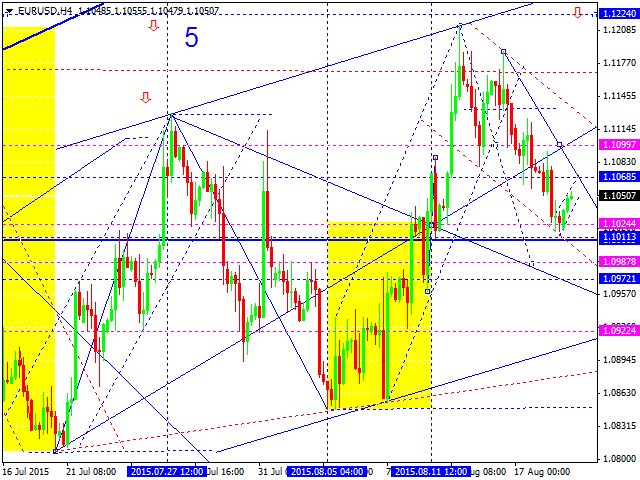Click the blue 1.12240 price level label
Image resolution: width=640 pixels, height=480 pixels.
619,13
